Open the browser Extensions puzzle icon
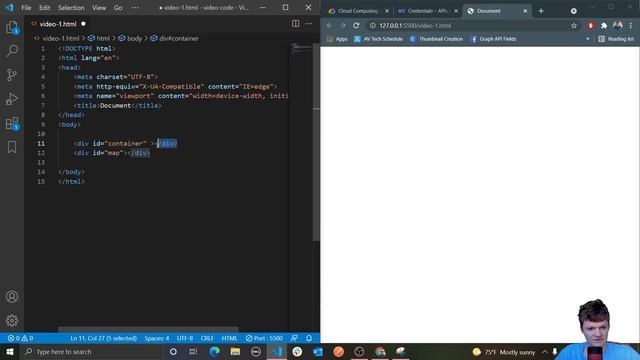The height and width of the screenshot is (360, 640). coord(604,26)
